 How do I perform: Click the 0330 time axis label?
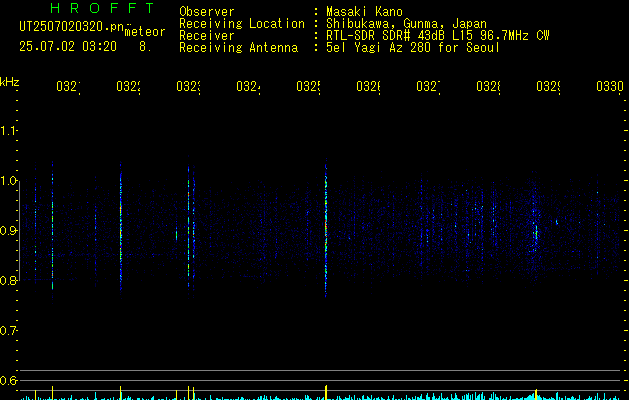[x=610, y=87]
